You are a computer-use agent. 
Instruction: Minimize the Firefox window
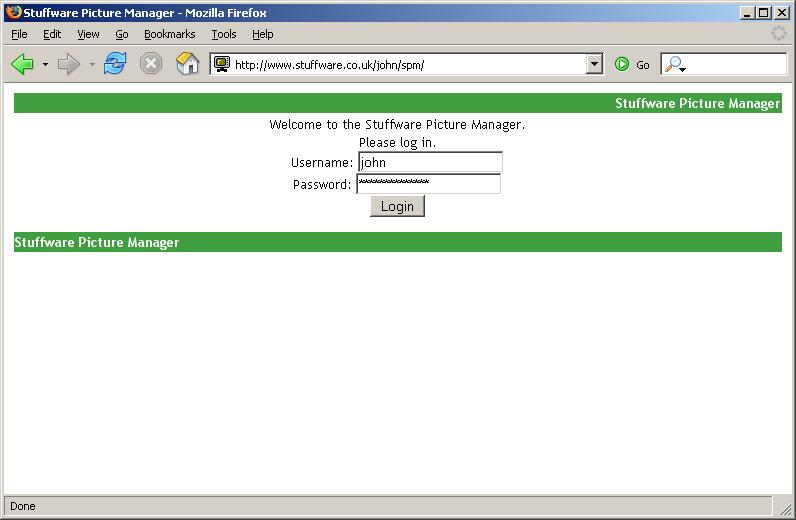tap(746, 13)
